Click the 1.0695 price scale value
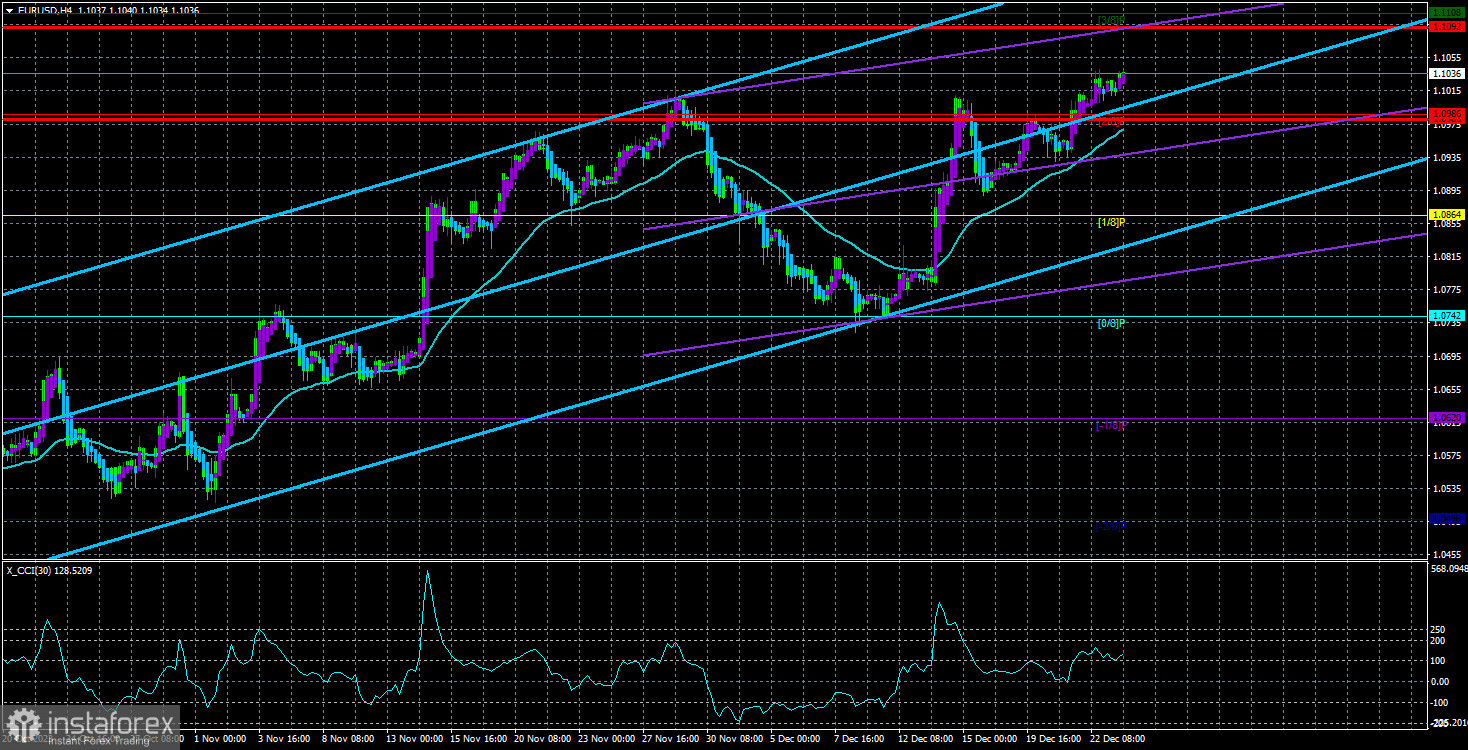Screen dimensions: 1468x750 tap(1446, 356)
